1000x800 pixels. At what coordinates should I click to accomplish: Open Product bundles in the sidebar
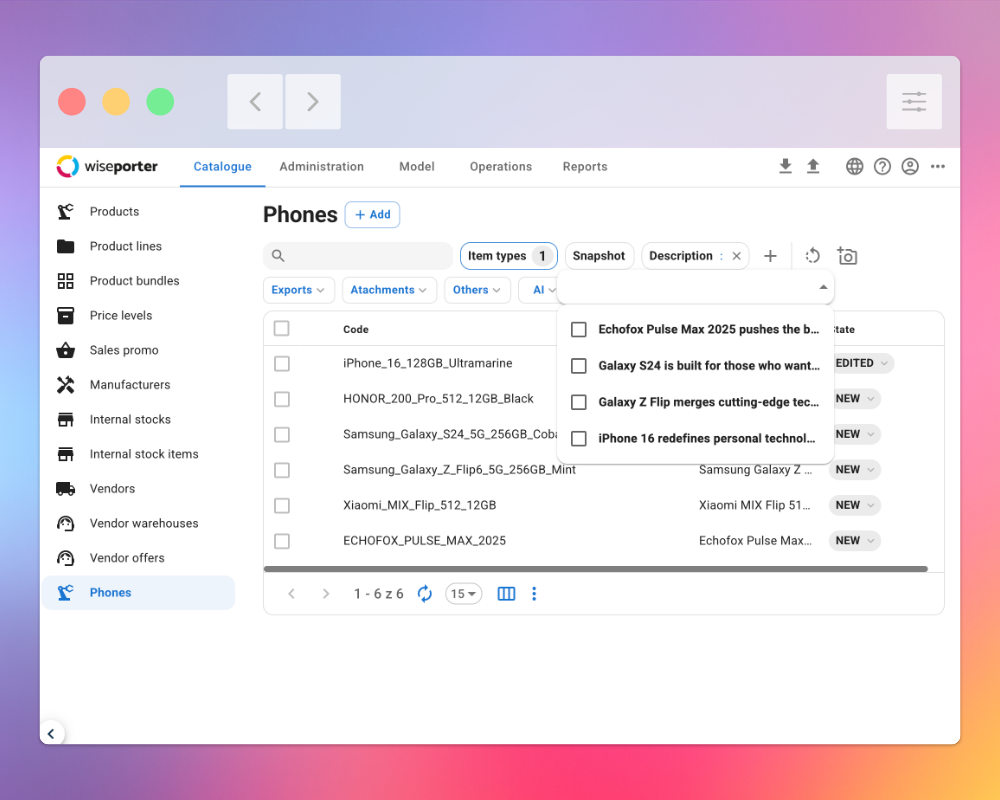(138, 281)
